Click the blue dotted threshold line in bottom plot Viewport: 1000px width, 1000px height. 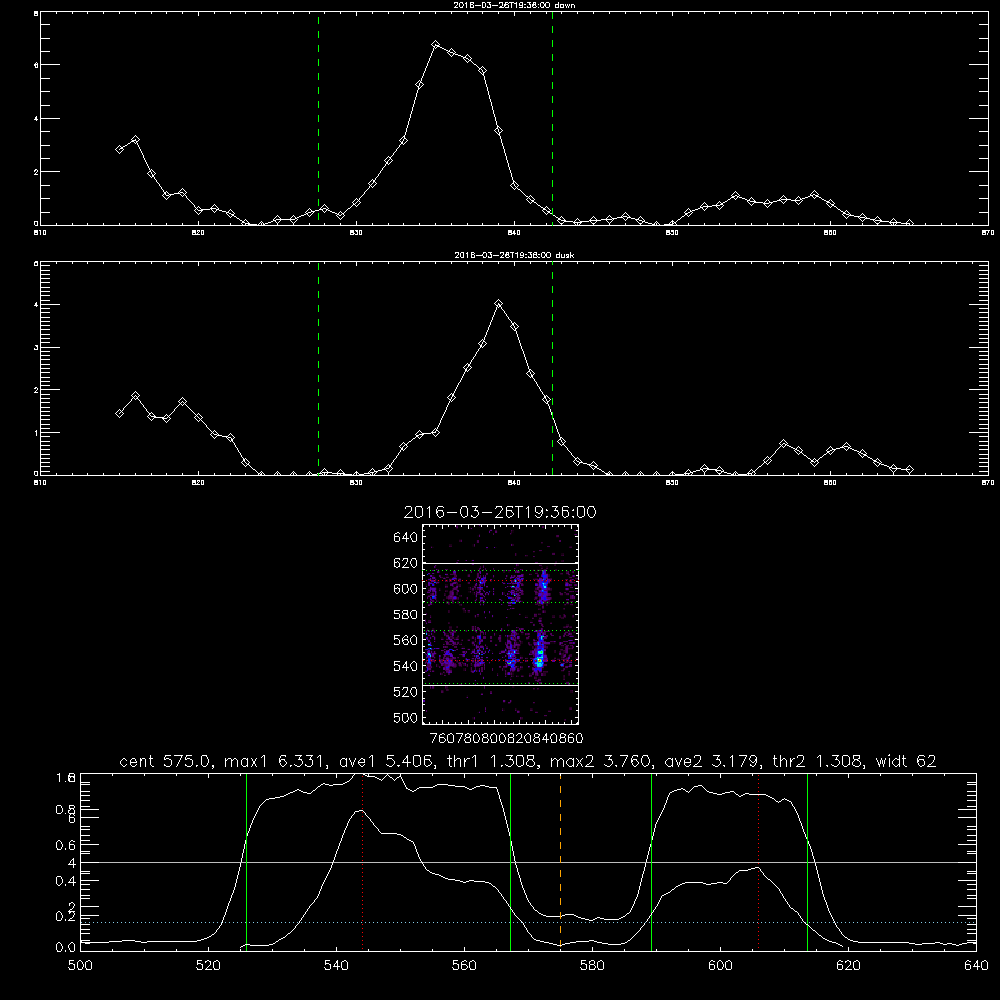[x=528, y=922]
